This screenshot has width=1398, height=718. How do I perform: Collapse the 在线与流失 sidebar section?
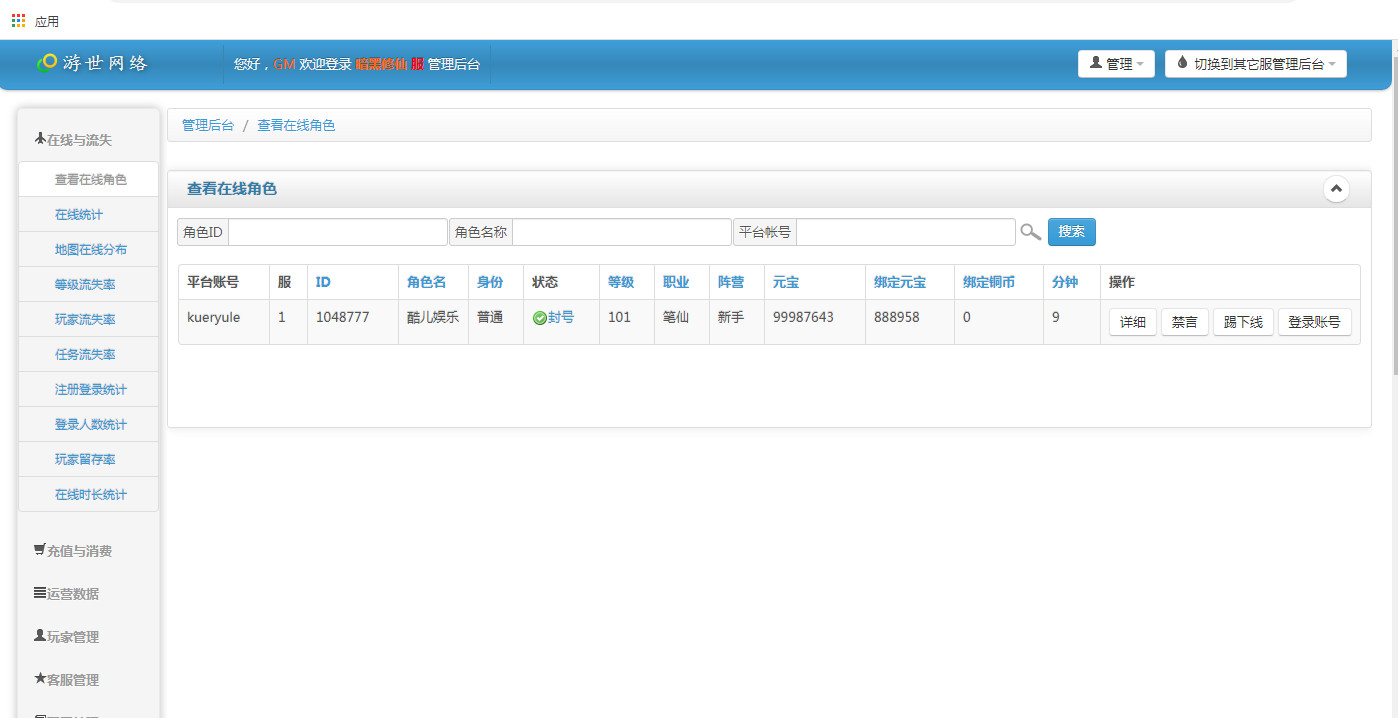73,140
